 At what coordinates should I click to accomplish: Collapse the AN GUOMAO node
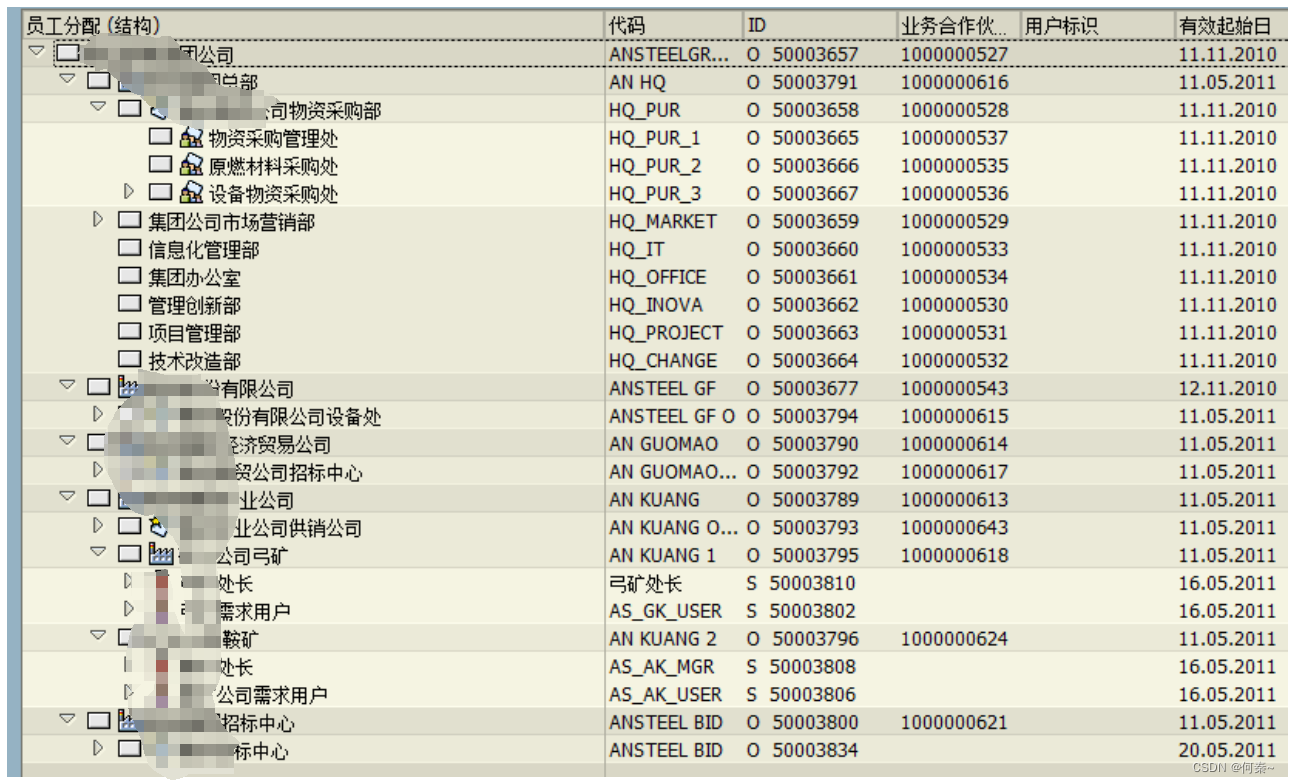[67, 441]
